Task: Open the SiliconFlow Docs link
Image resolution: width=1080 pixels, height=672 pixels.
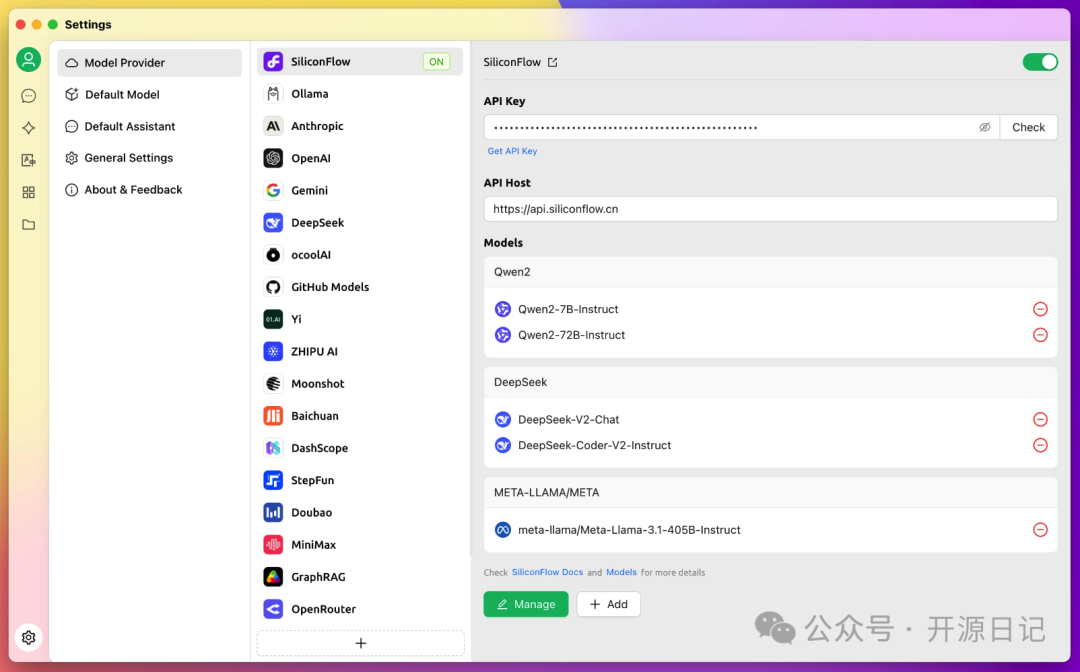Action: [547, 572]
